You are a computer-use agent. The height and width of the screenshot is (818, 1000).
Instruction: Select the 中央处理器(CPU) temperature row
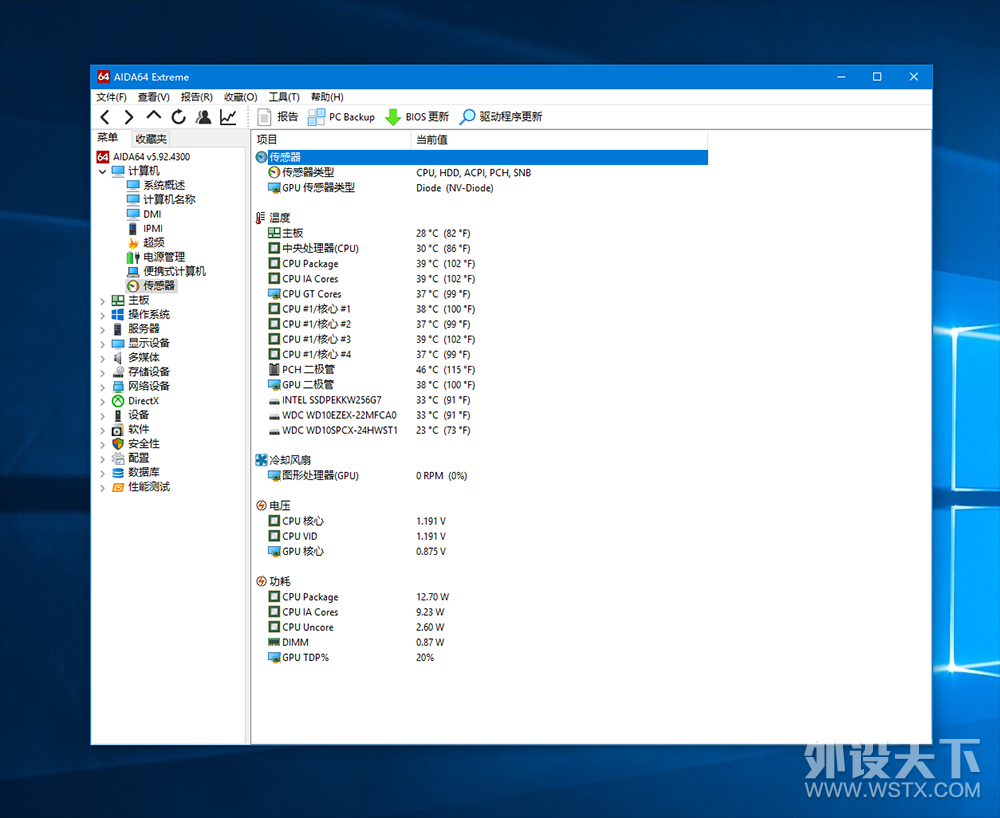click(481, 249)
